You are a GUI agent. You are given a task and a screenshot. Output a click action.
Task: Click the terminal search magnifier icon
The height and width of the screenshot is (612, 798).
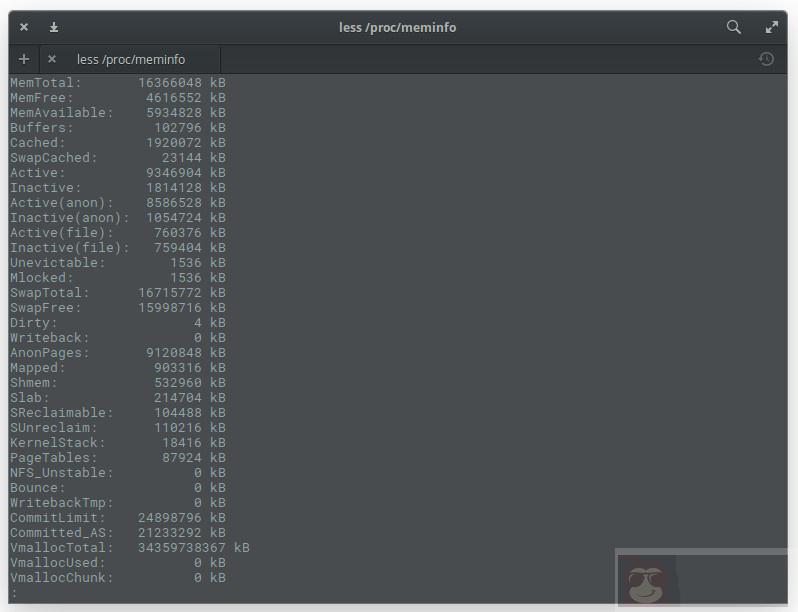coord(733,27)
